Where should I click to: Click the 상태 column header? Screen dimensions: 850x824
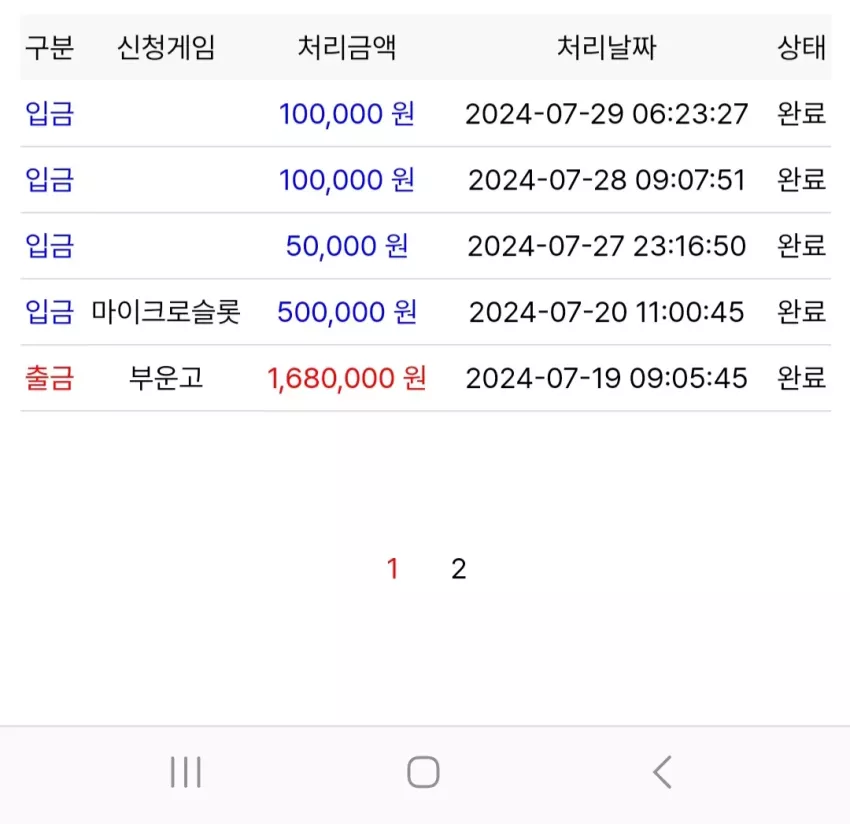click(802, 47)
